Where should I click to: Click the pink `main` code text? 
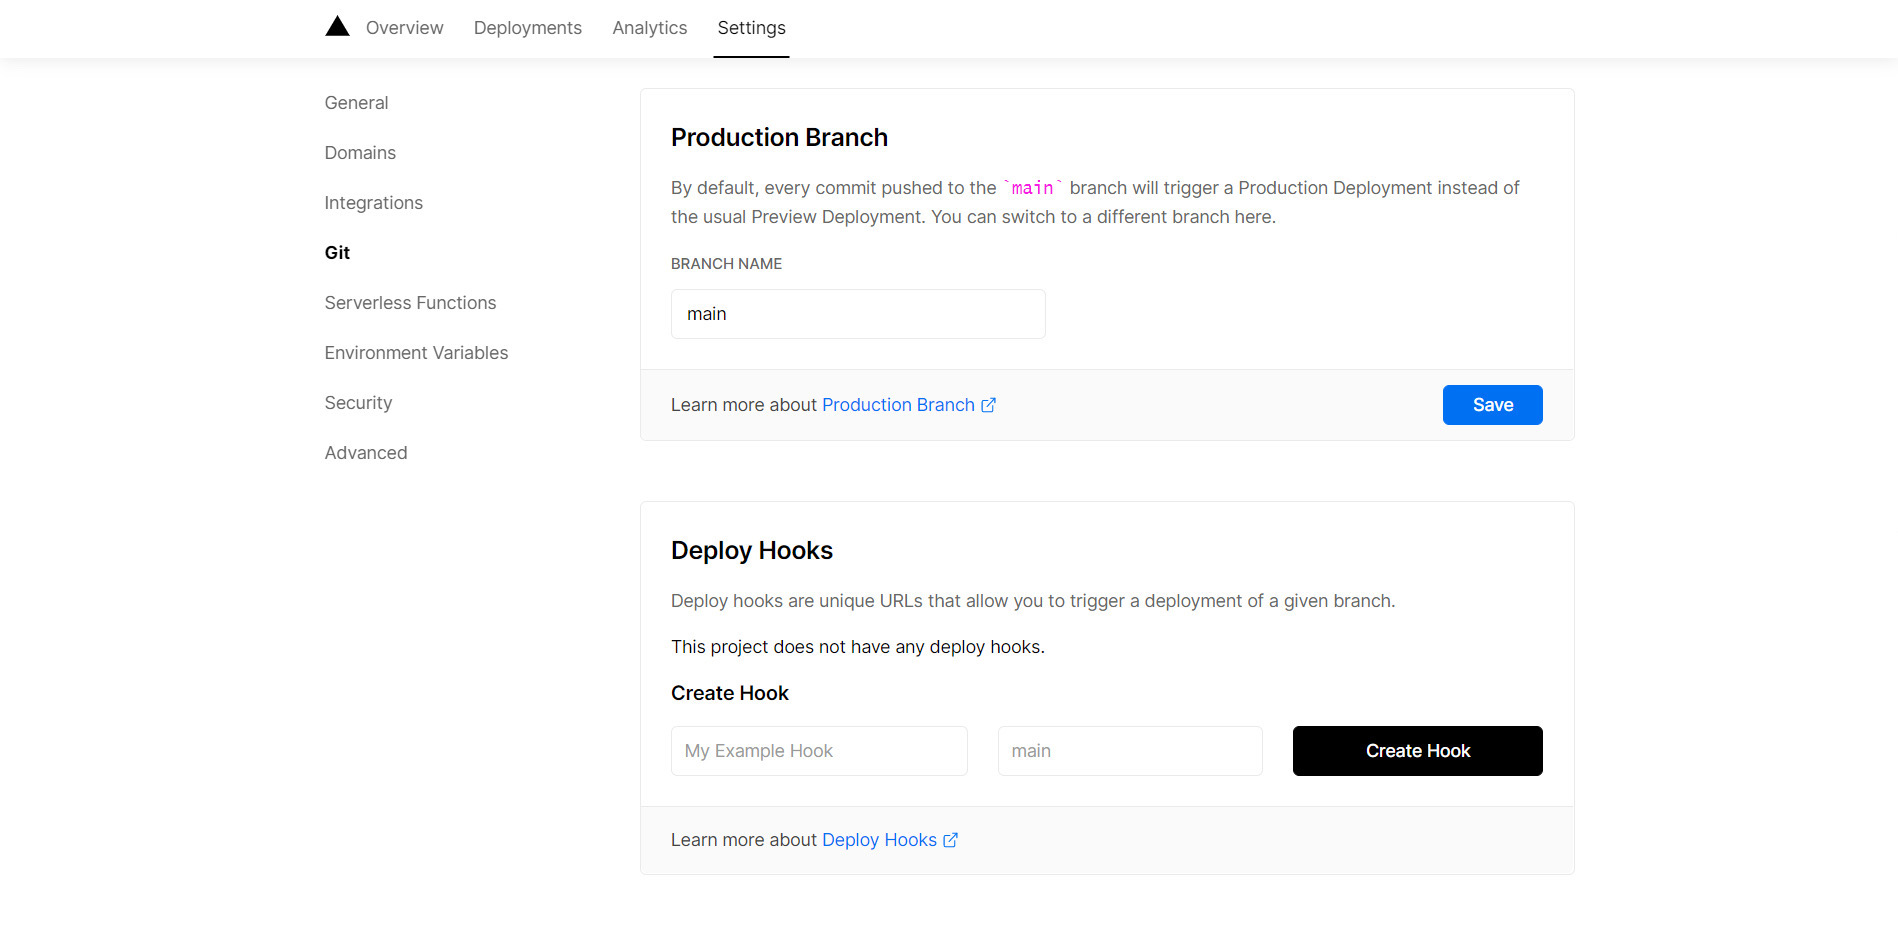pyautogui.click(x=1032, y=188)
